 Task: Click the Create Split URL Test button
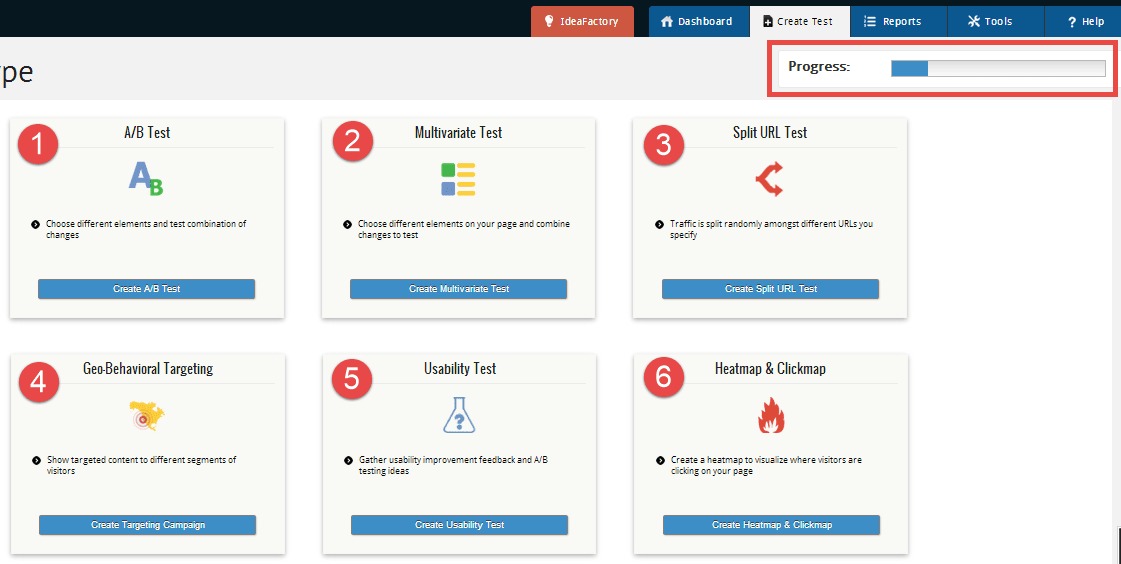(770, 289)
